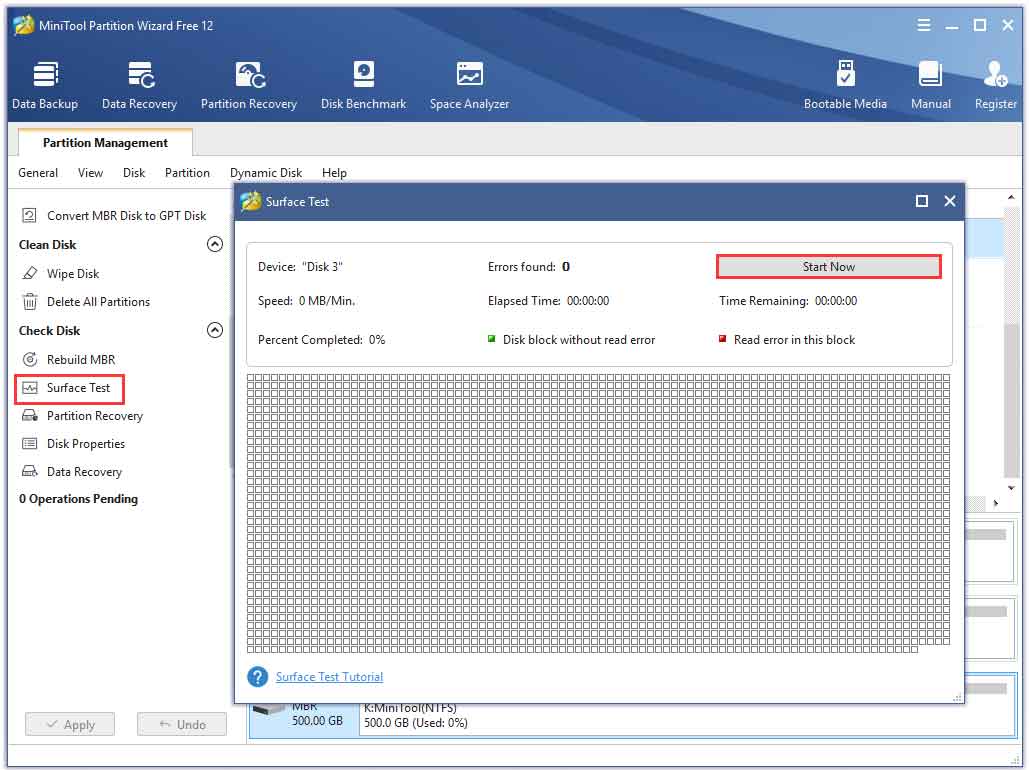Viewport: 1029px width, 770px height.
Task: Maximize the Surface Test dialog
Action: pyautogui.click(x=922, y=201)
